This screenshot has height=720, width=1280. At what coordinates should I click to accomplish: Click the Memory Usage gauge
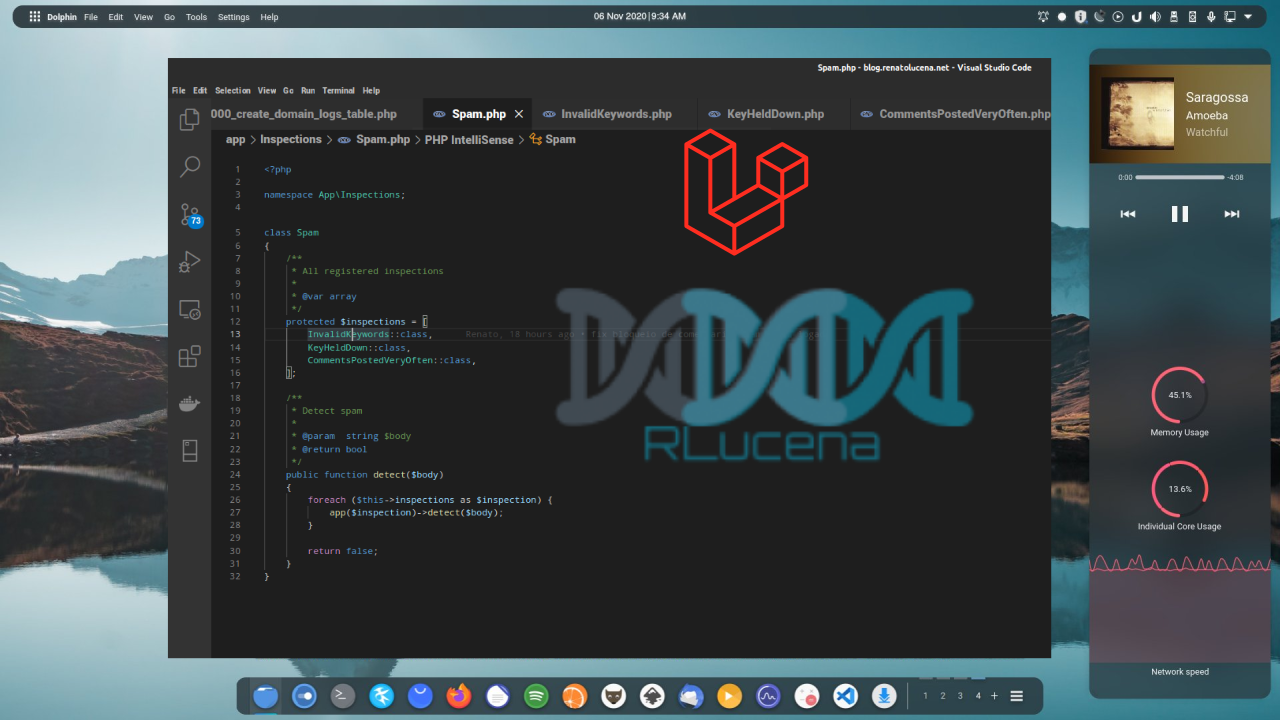click(1180, 395)
